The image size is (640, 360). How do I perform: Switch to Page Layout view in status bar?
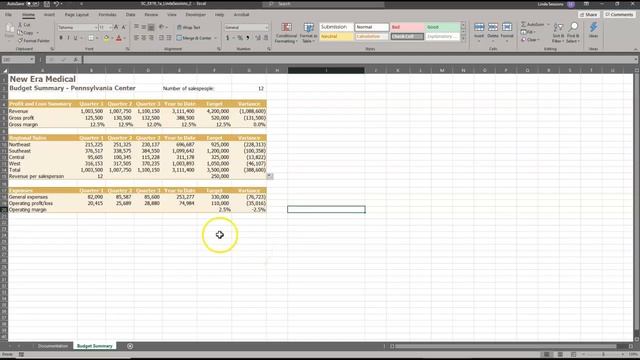pyautogui.click(x=560, y=354)
